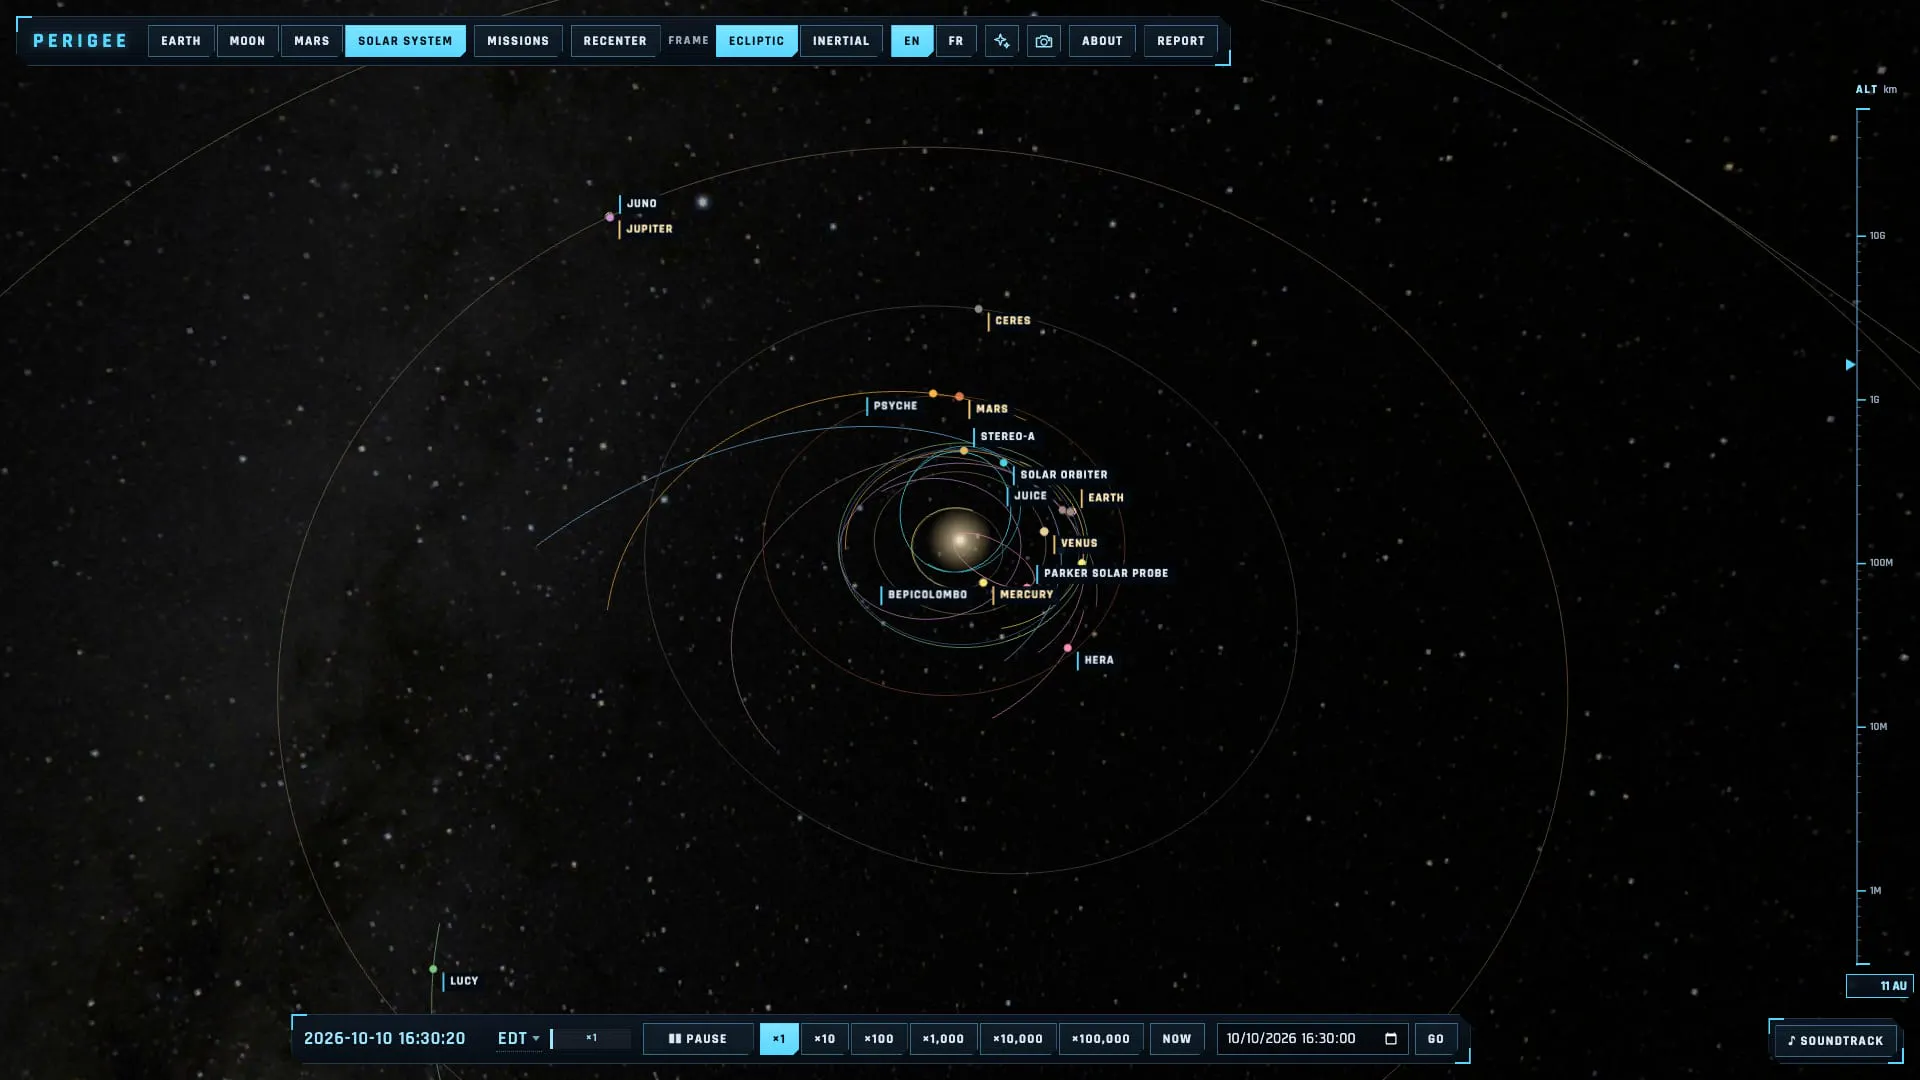This screenshot has width=1920, height=1080.
Task: Set language to FR
Action: 956,41
